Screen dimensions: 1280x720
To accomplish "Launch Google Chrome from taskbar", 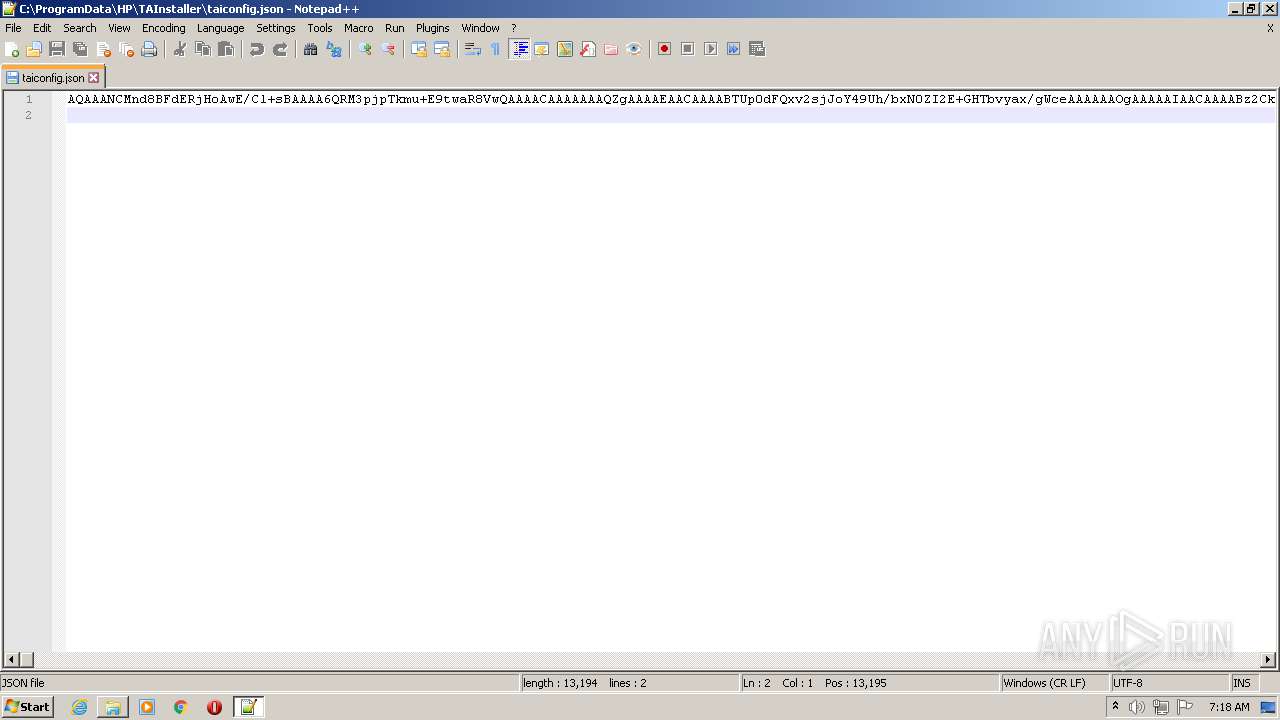I will click(181, 707).
